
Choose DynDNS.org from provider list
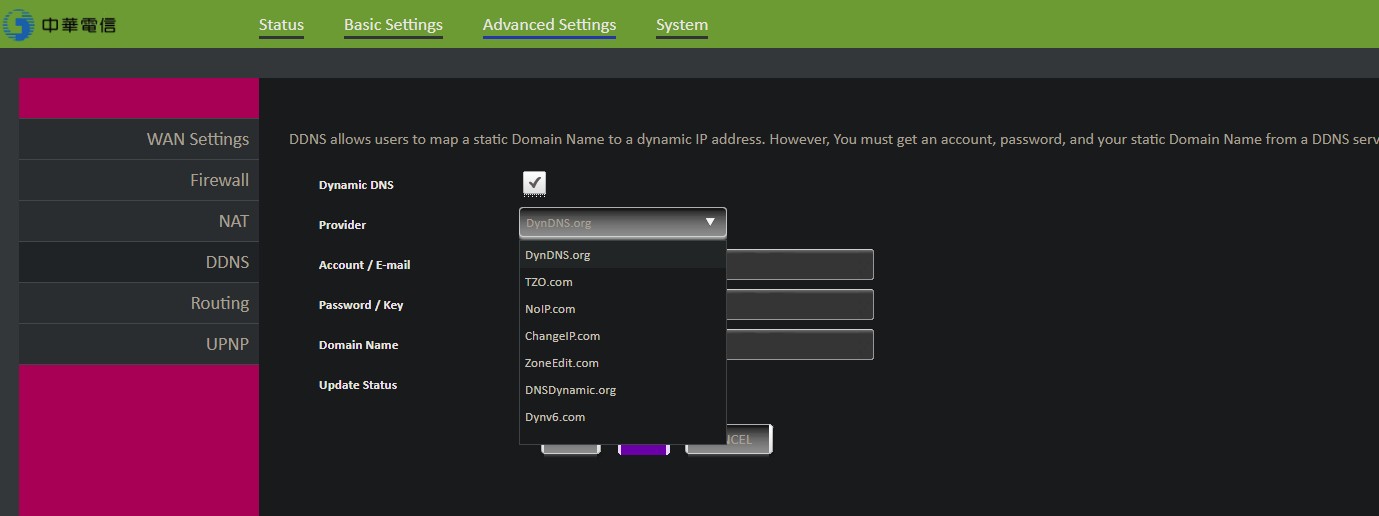point(622,255)
